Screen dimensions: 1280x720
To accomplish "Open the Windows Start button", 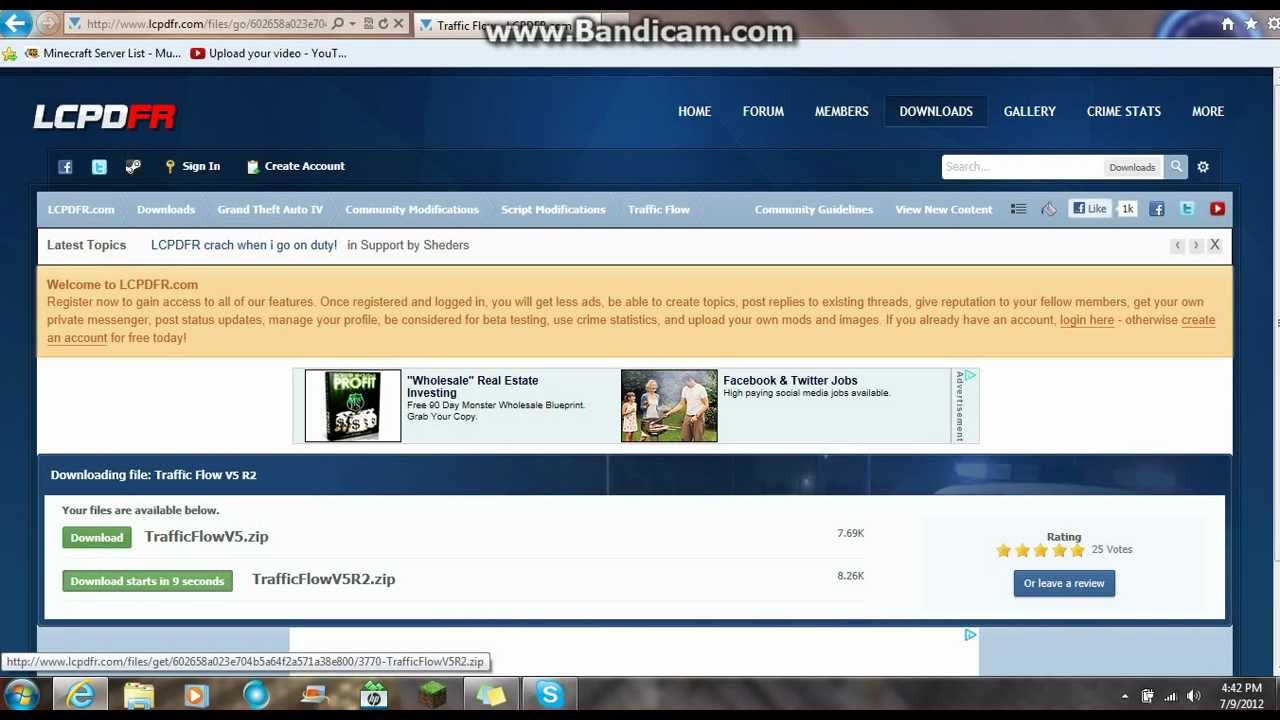I will coord(21,695).
